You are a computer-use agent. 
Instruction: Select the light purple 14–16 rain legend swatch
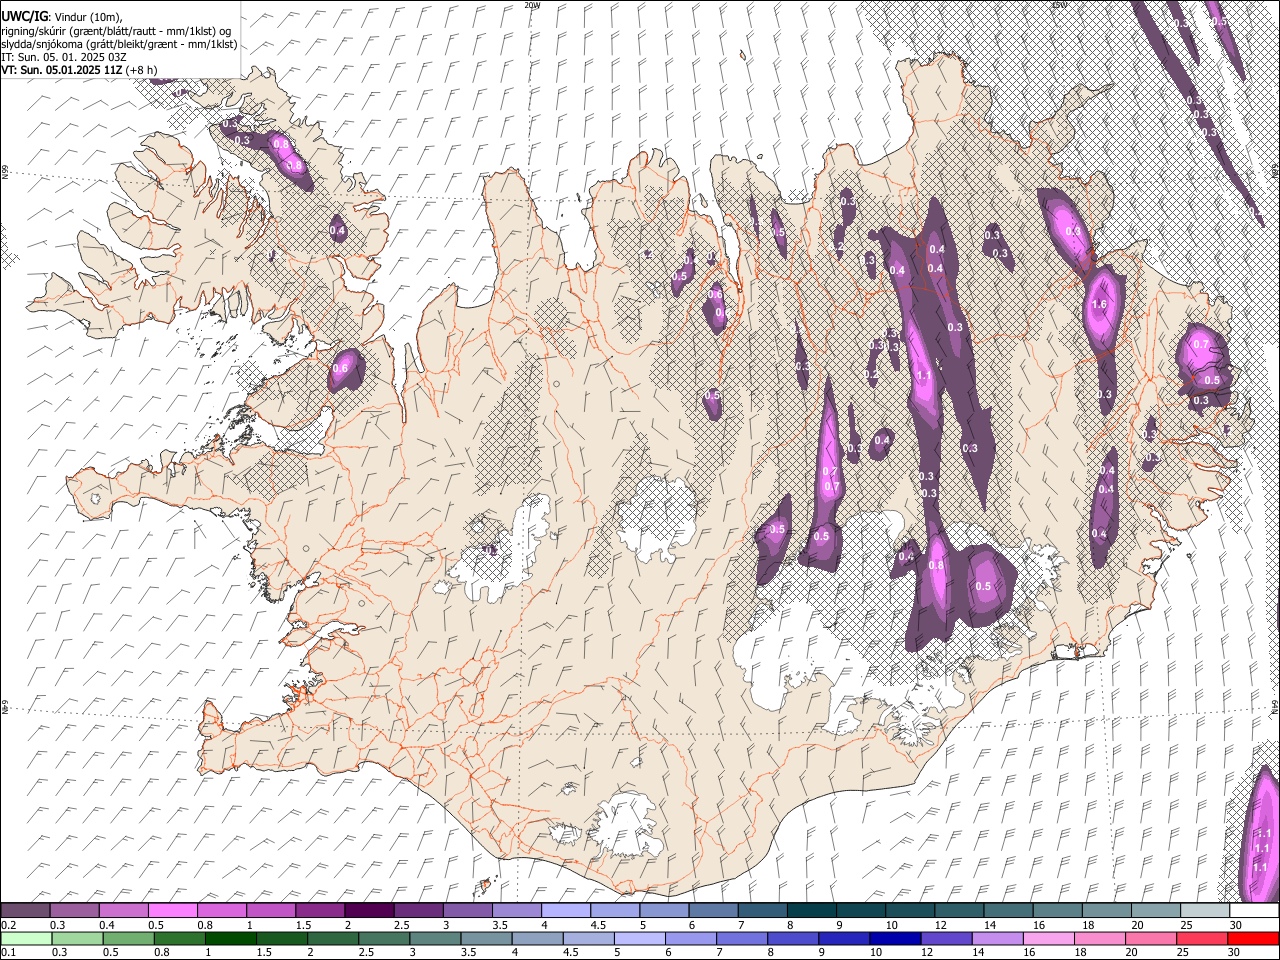click(x=997, y=938)
